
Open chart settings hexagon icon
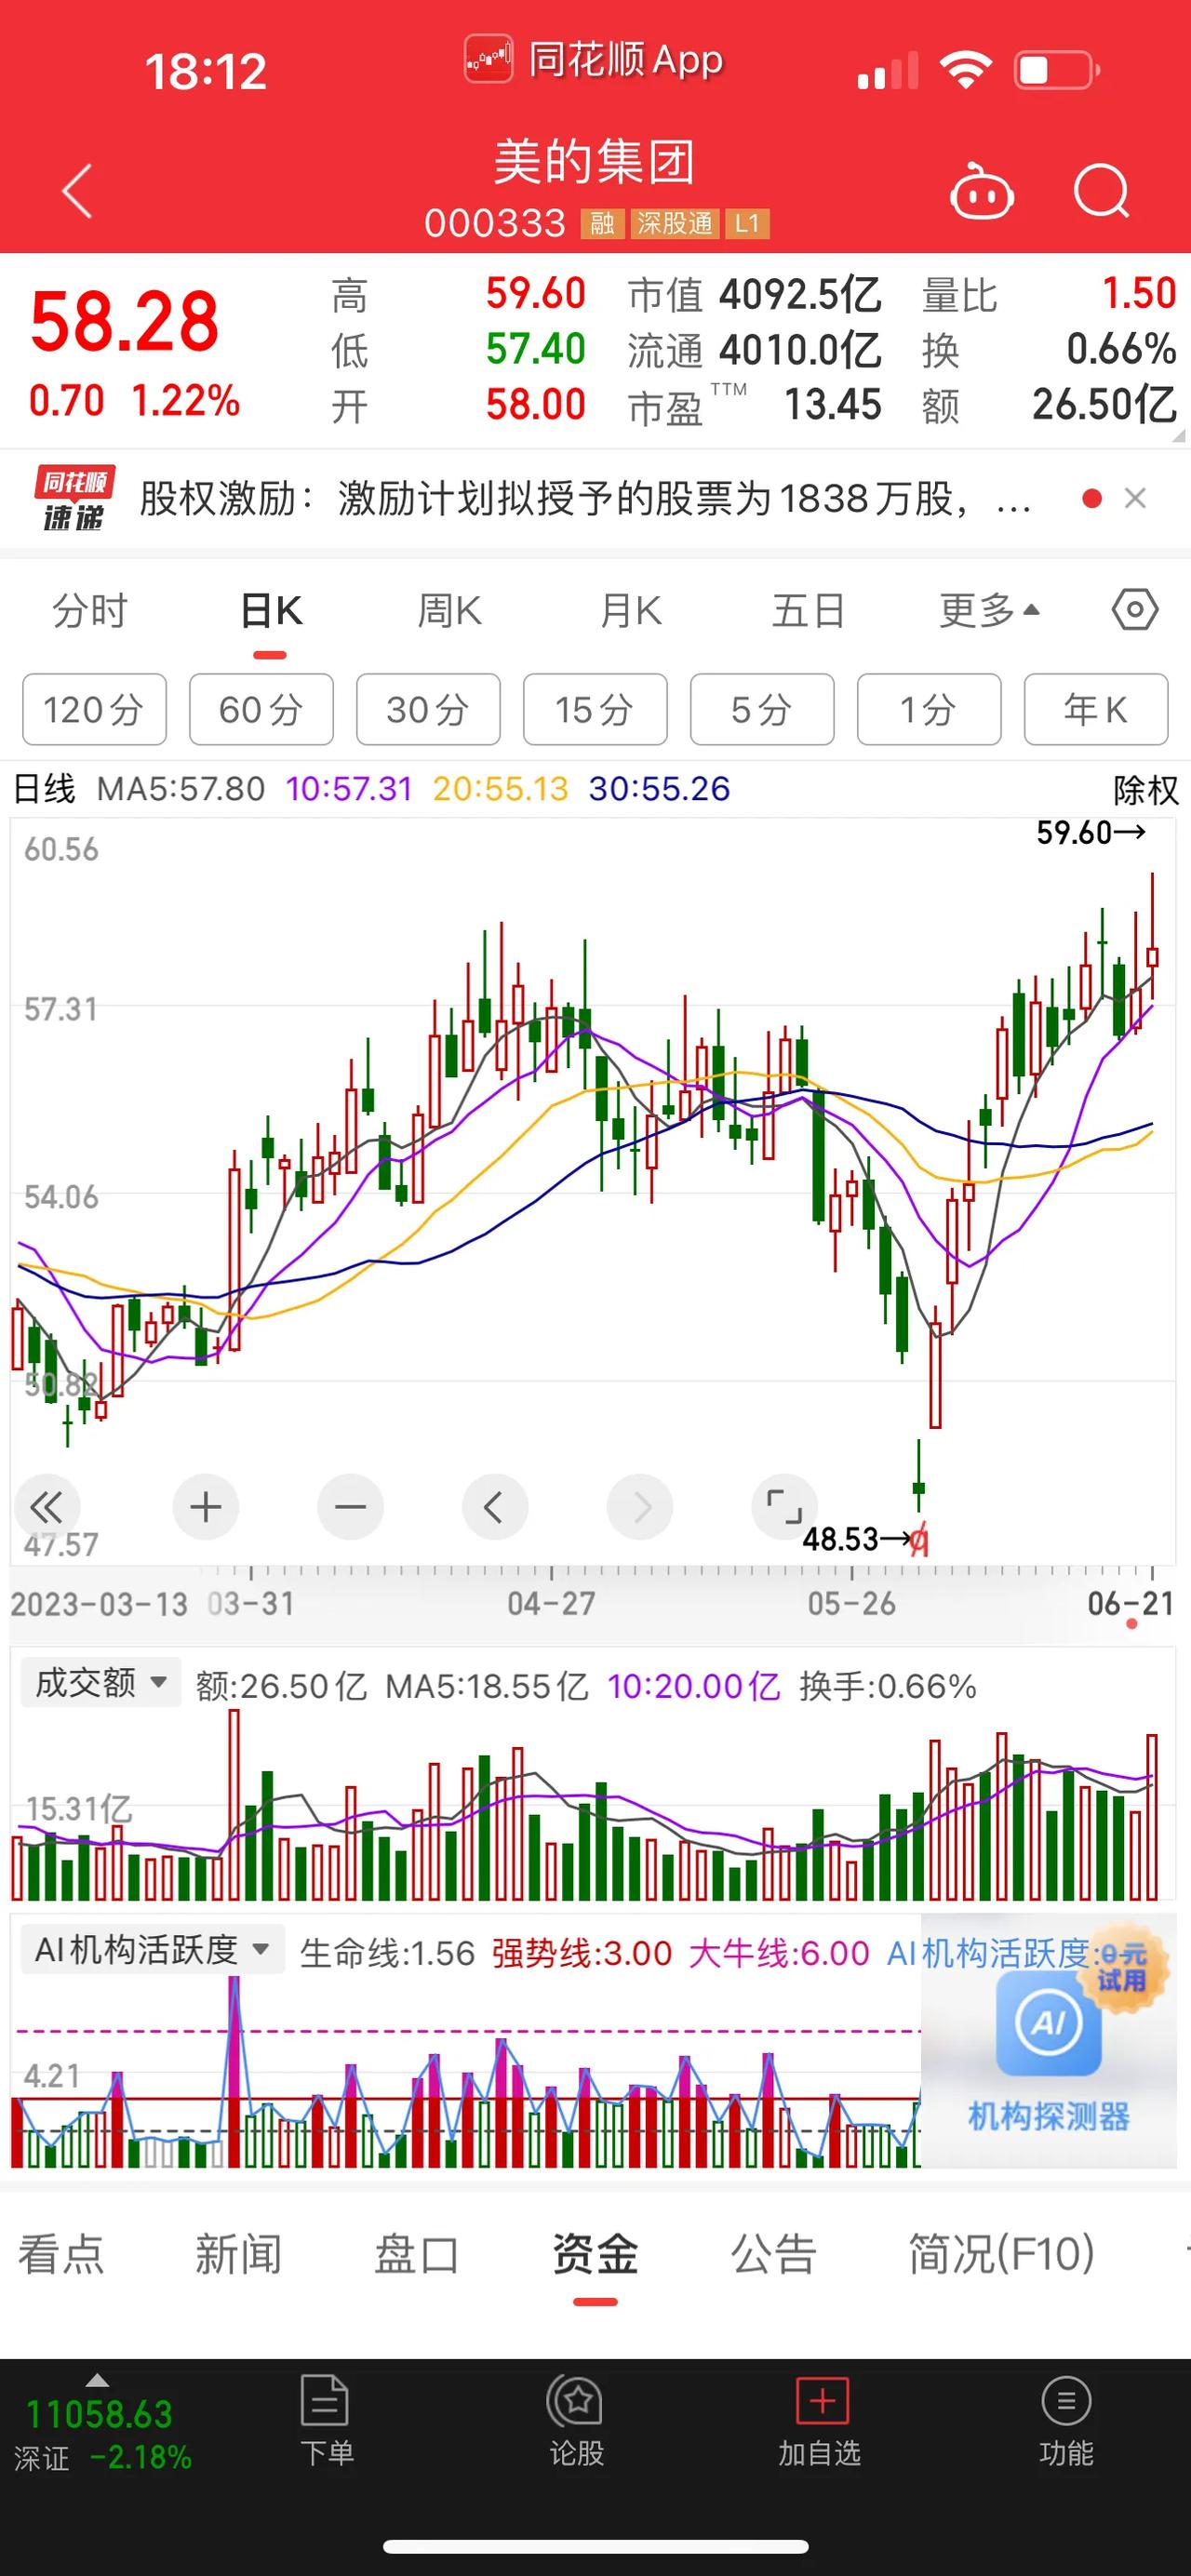click(1135, 610)
